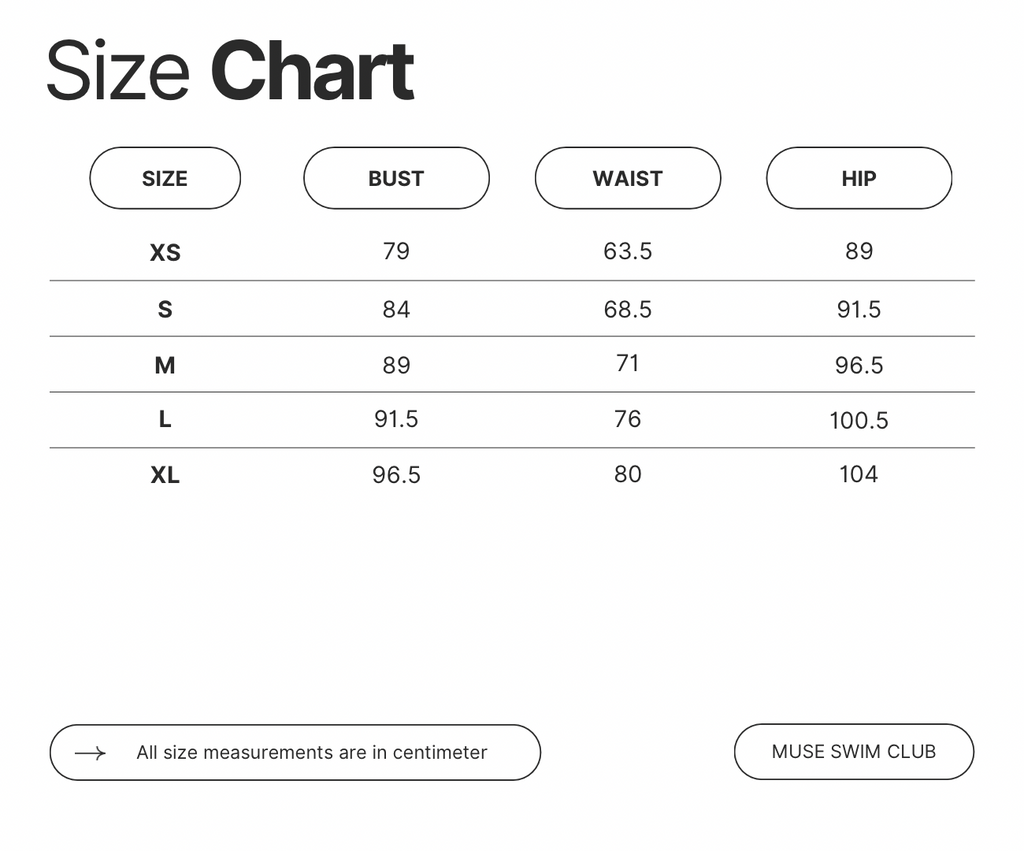This screenshot has width=1024, height=851.
Task: Choose the S size row label
Action: [x=165, y=309]
